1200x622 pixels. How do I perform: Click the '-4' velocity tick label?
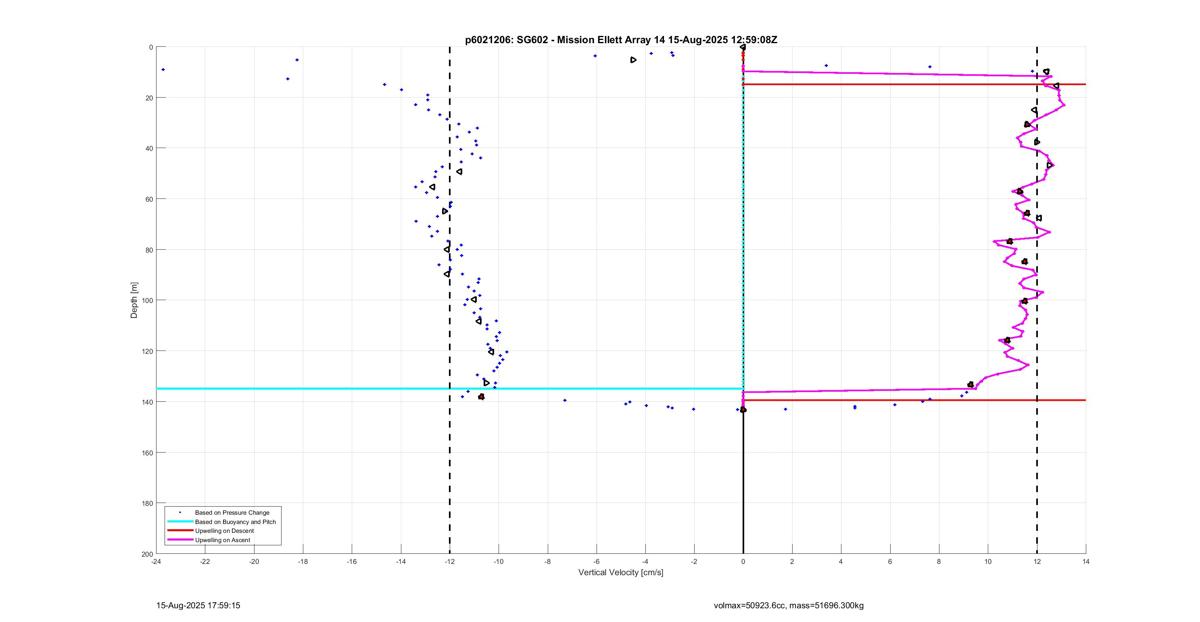(x=646, y=561)
